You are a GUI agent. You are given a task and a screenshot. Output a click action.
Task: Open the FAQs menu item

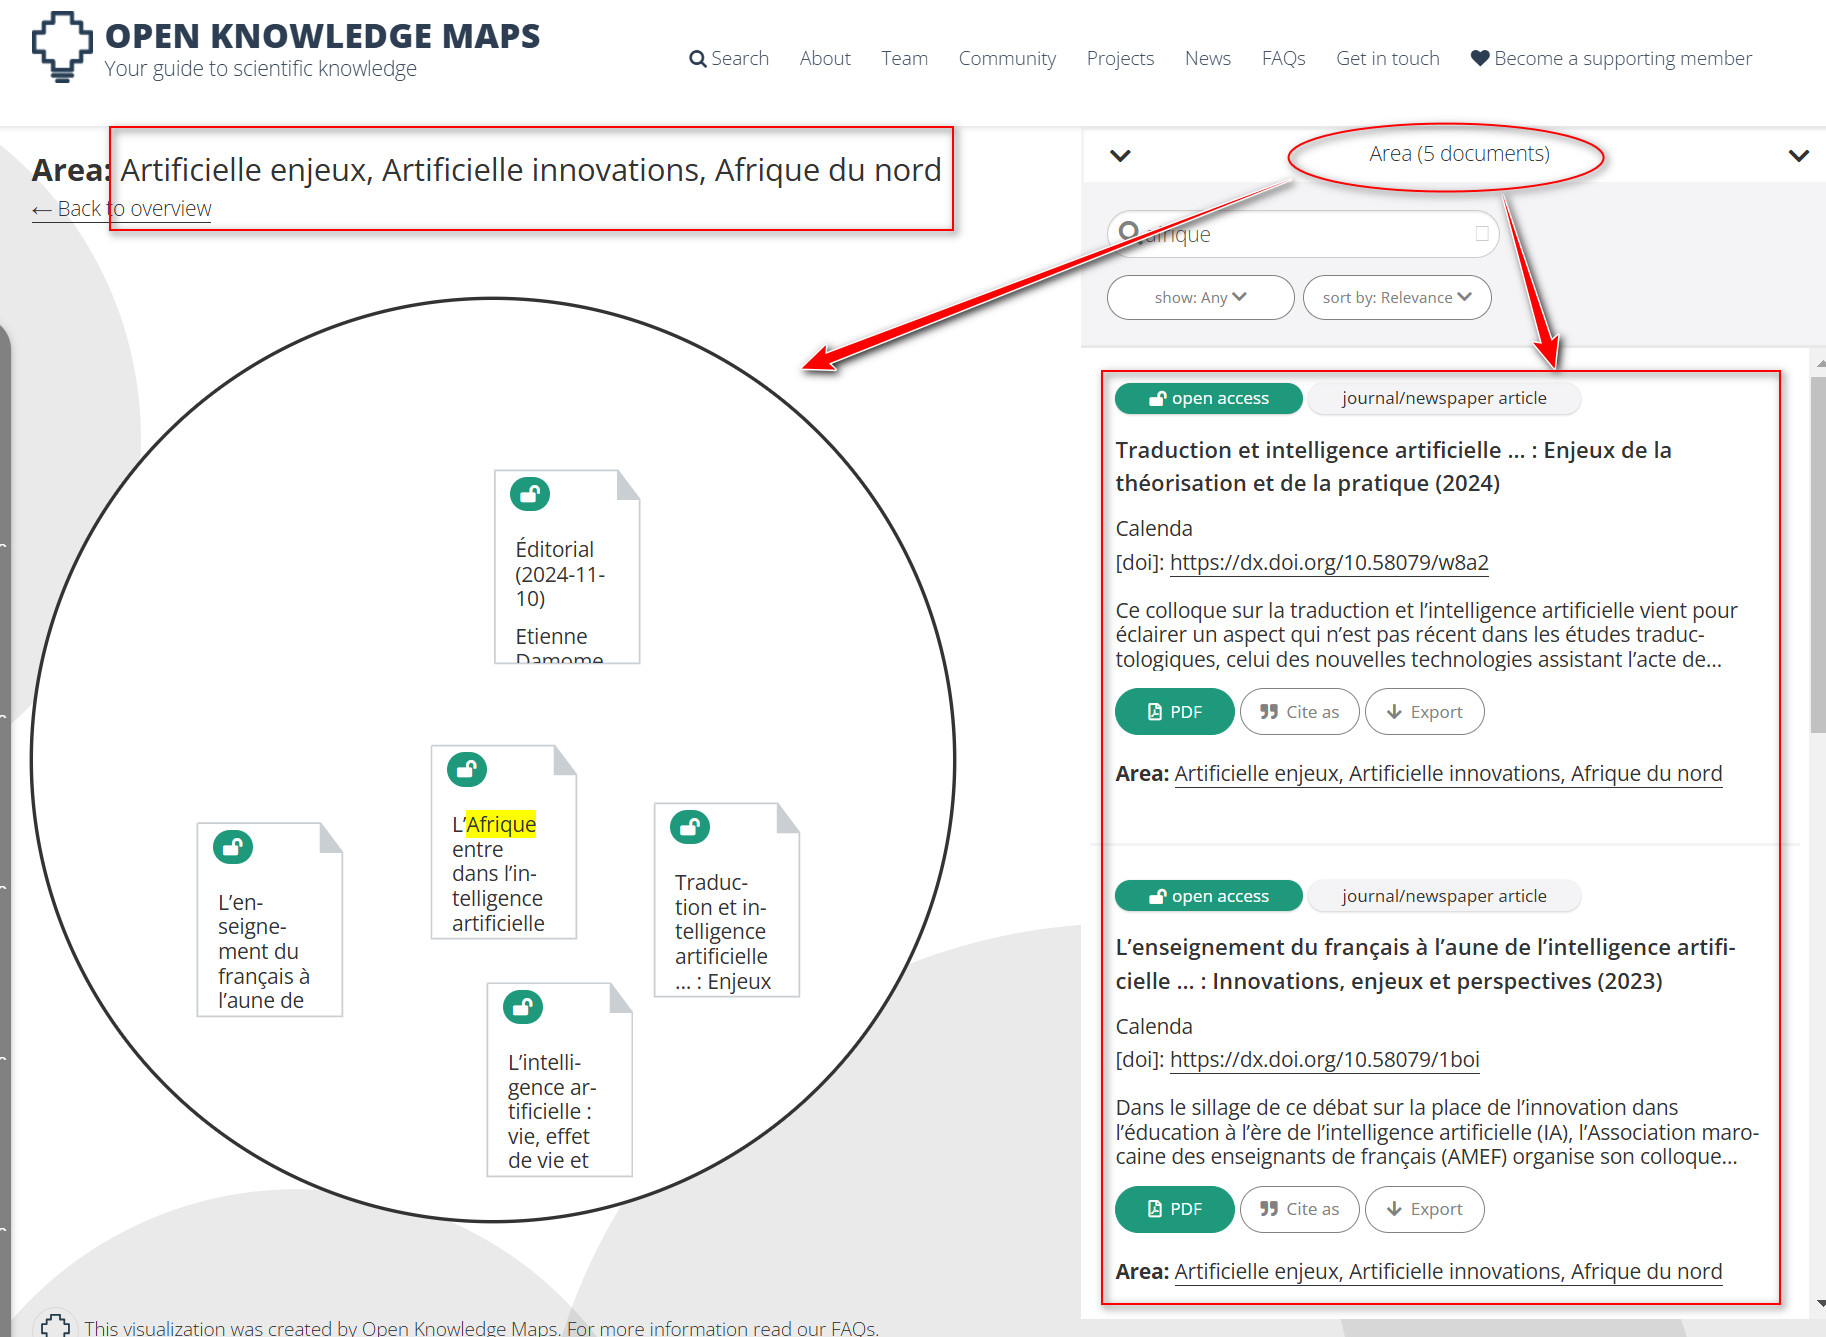[x=1283, y=58]
